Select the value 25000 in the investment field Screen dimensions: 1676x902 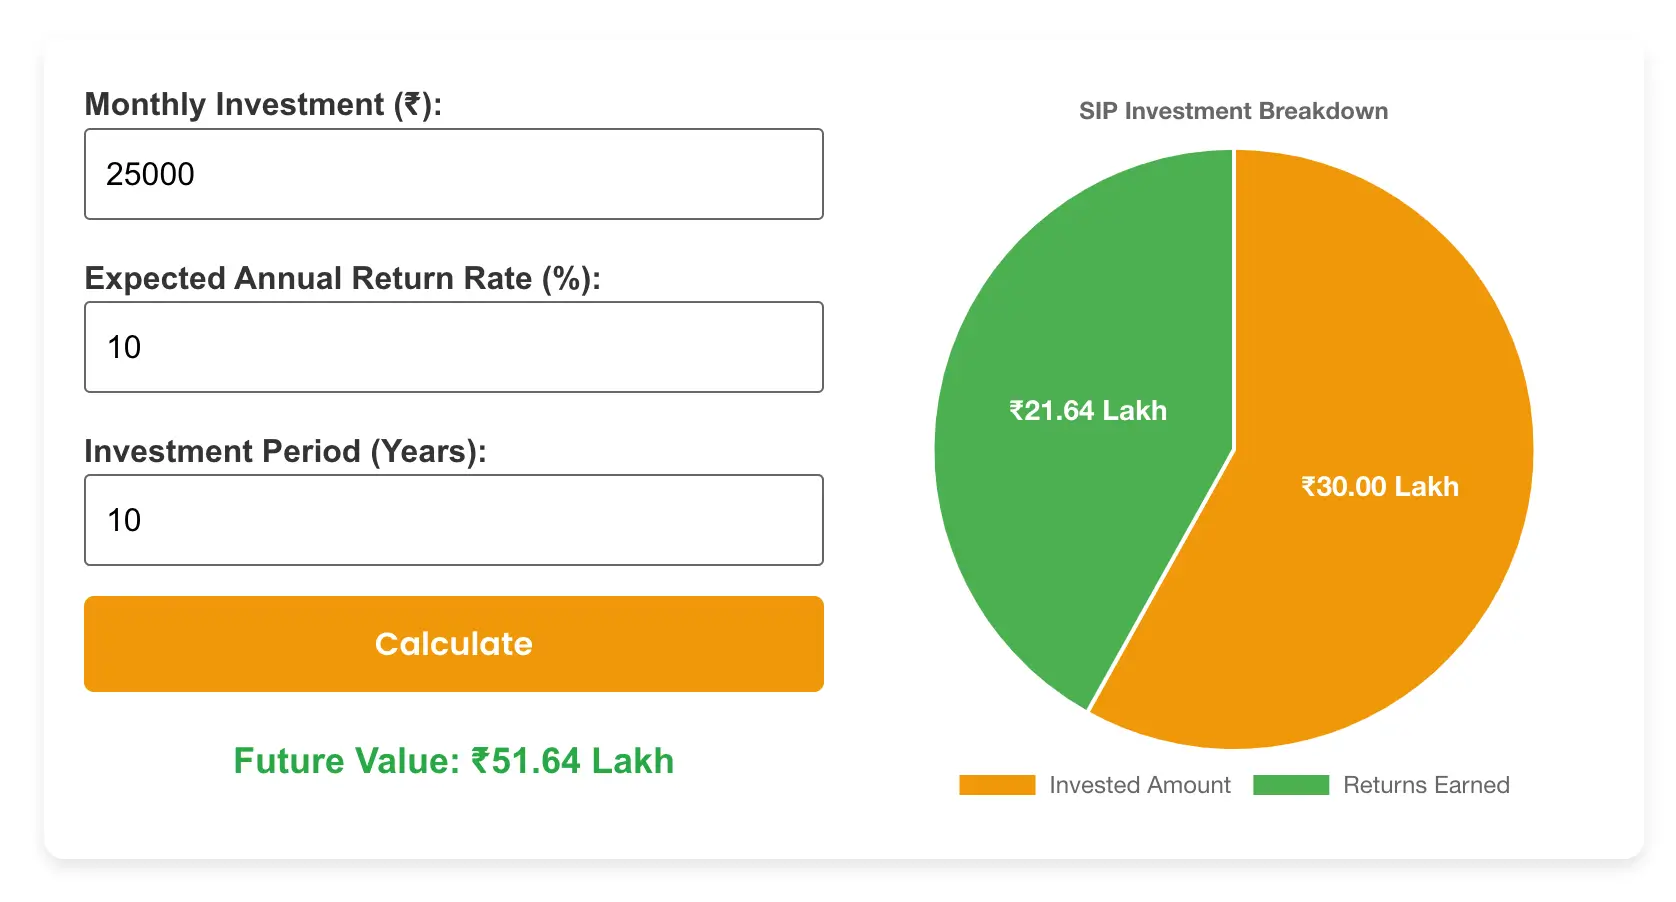150,173
